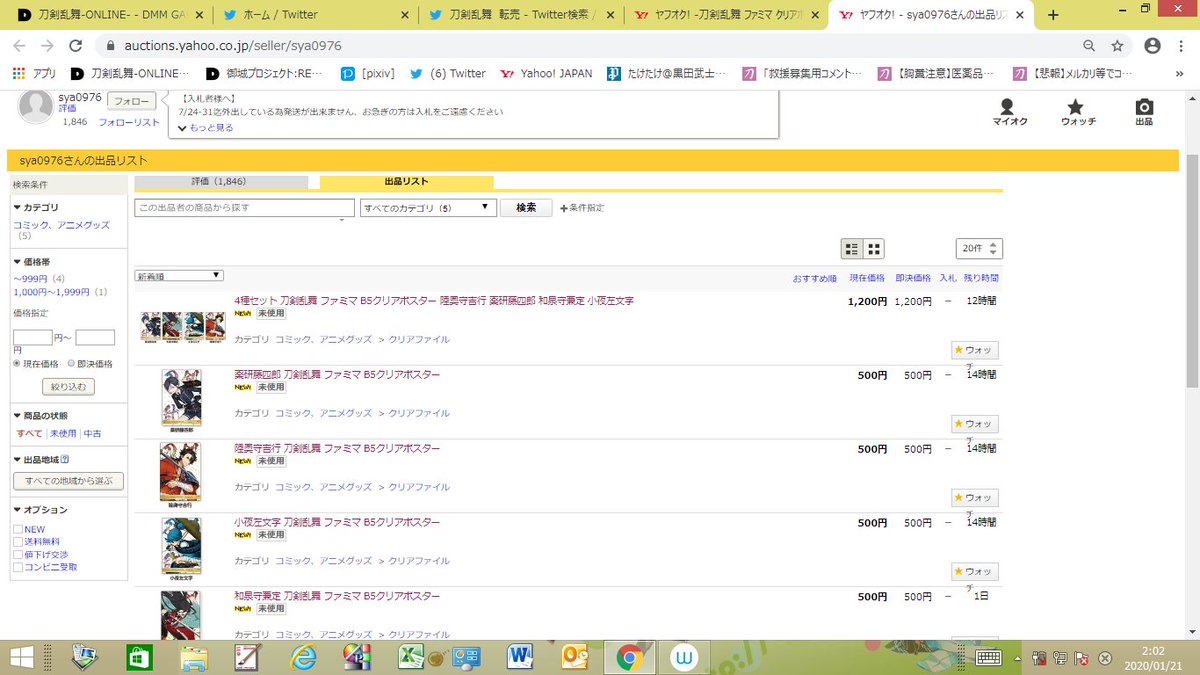Open the マイオク account icon
Screen dimensions: 1200x675
pyautogui.click(x=1007, y=111)
